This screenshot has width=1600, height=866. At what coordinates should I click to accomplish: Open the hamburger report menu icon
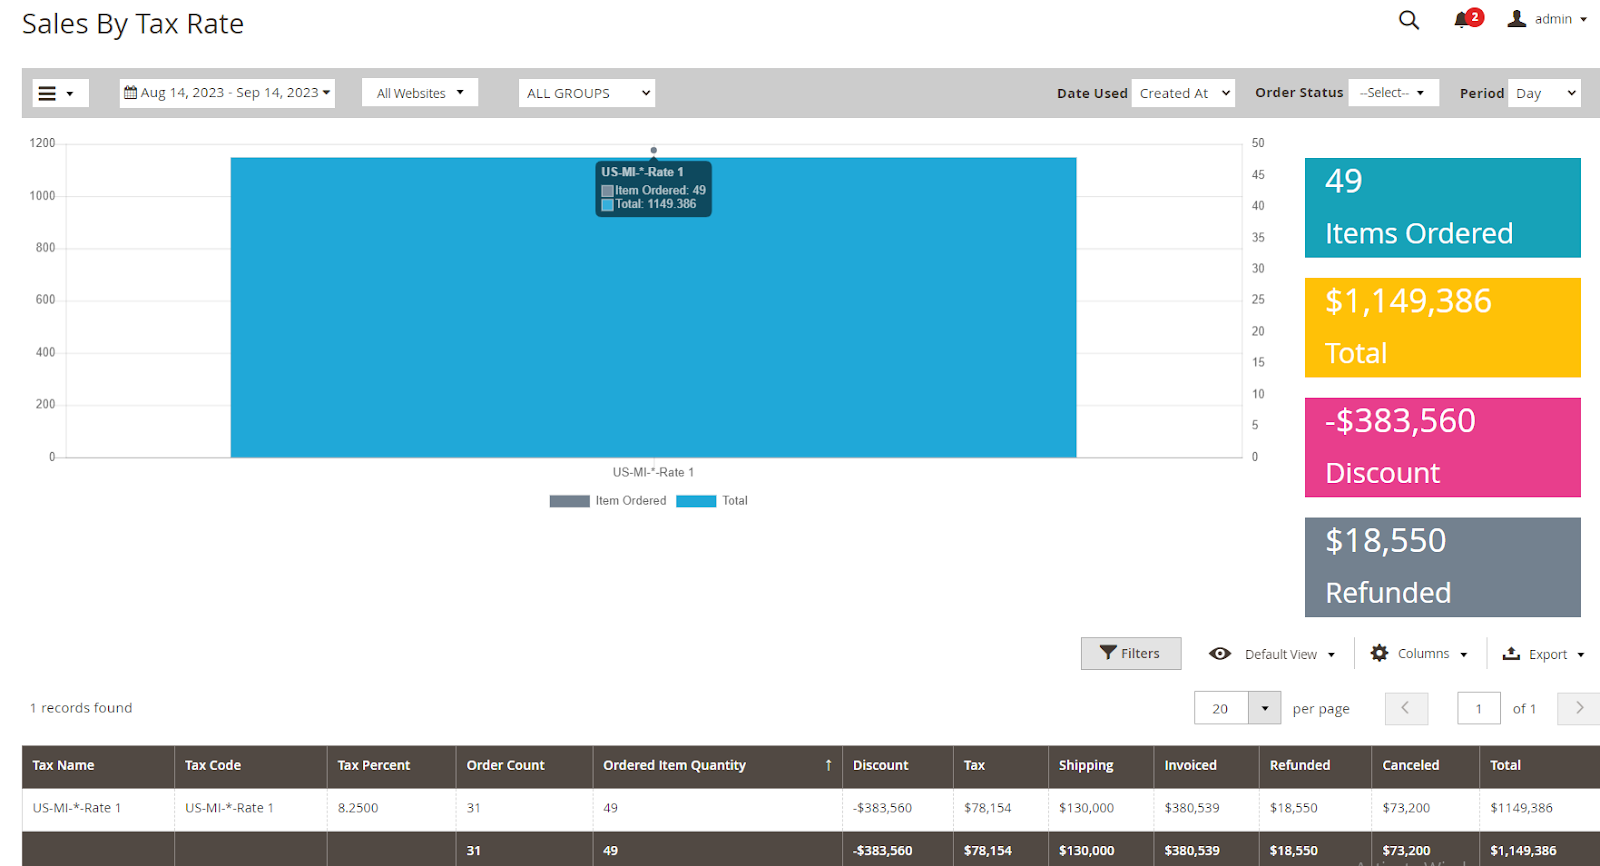(x=48, y=93)
